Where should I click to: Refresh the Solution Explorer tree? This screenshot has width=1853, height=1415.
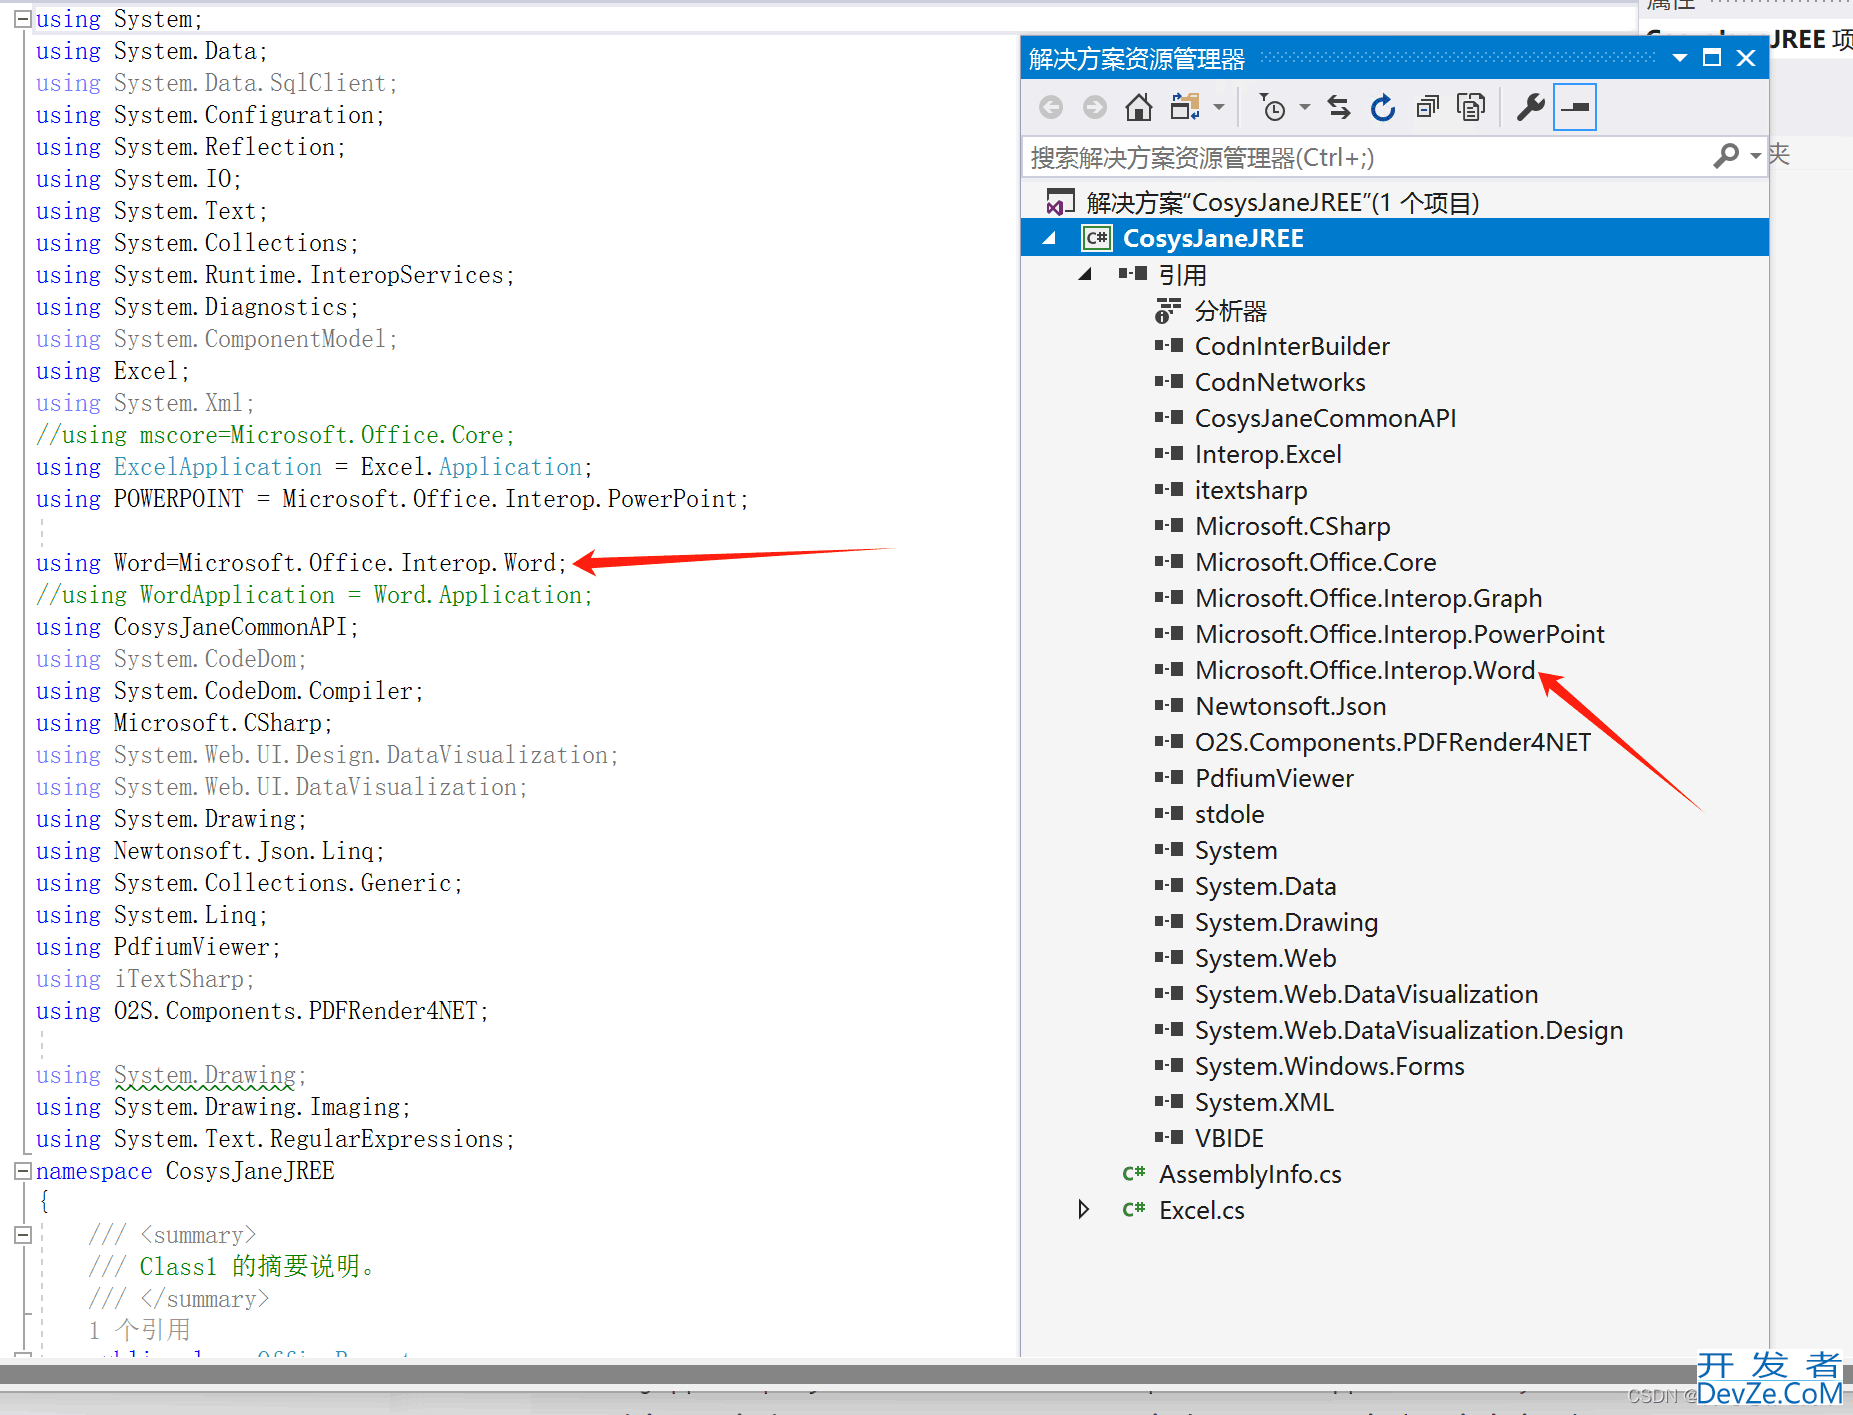(1383, 107)
